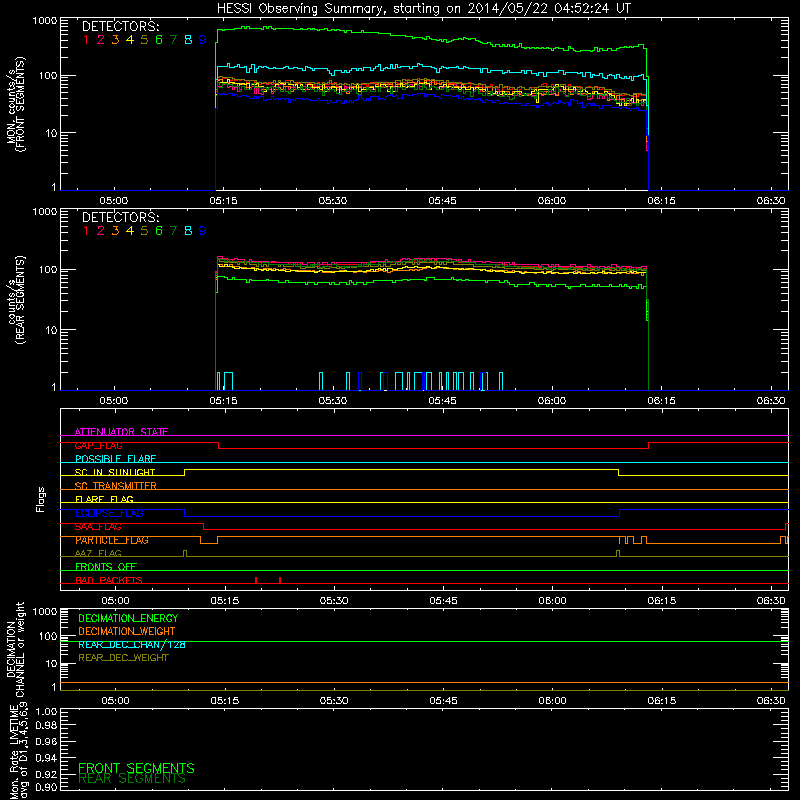Click the Flags vertical axis title
The height and width of the screenshot is (800, 800).
(41, 499)
